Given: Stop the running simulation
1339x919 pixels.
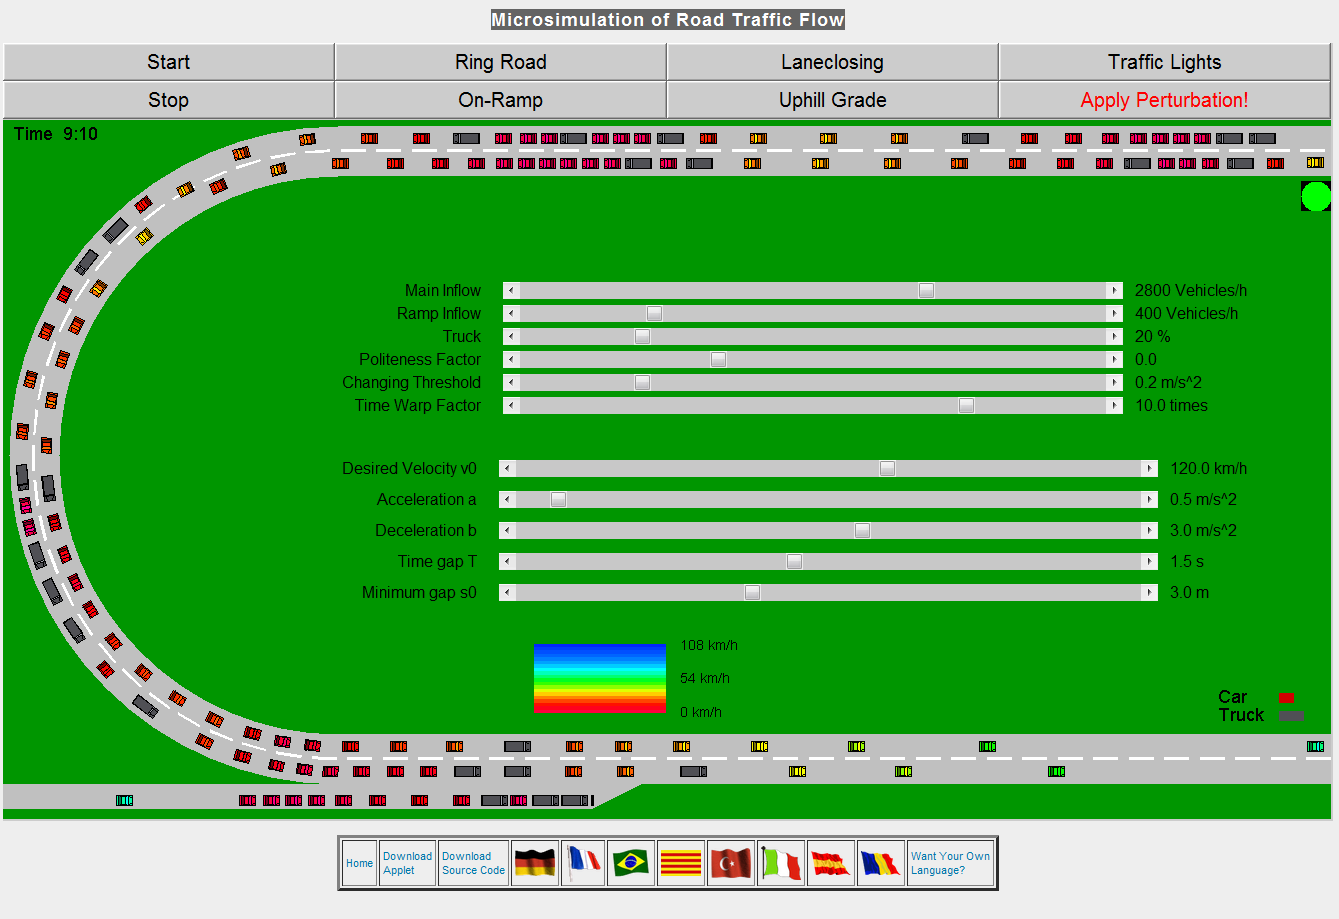Looking at the screenshot, I should pyautogui.click(x=168, y=100).
